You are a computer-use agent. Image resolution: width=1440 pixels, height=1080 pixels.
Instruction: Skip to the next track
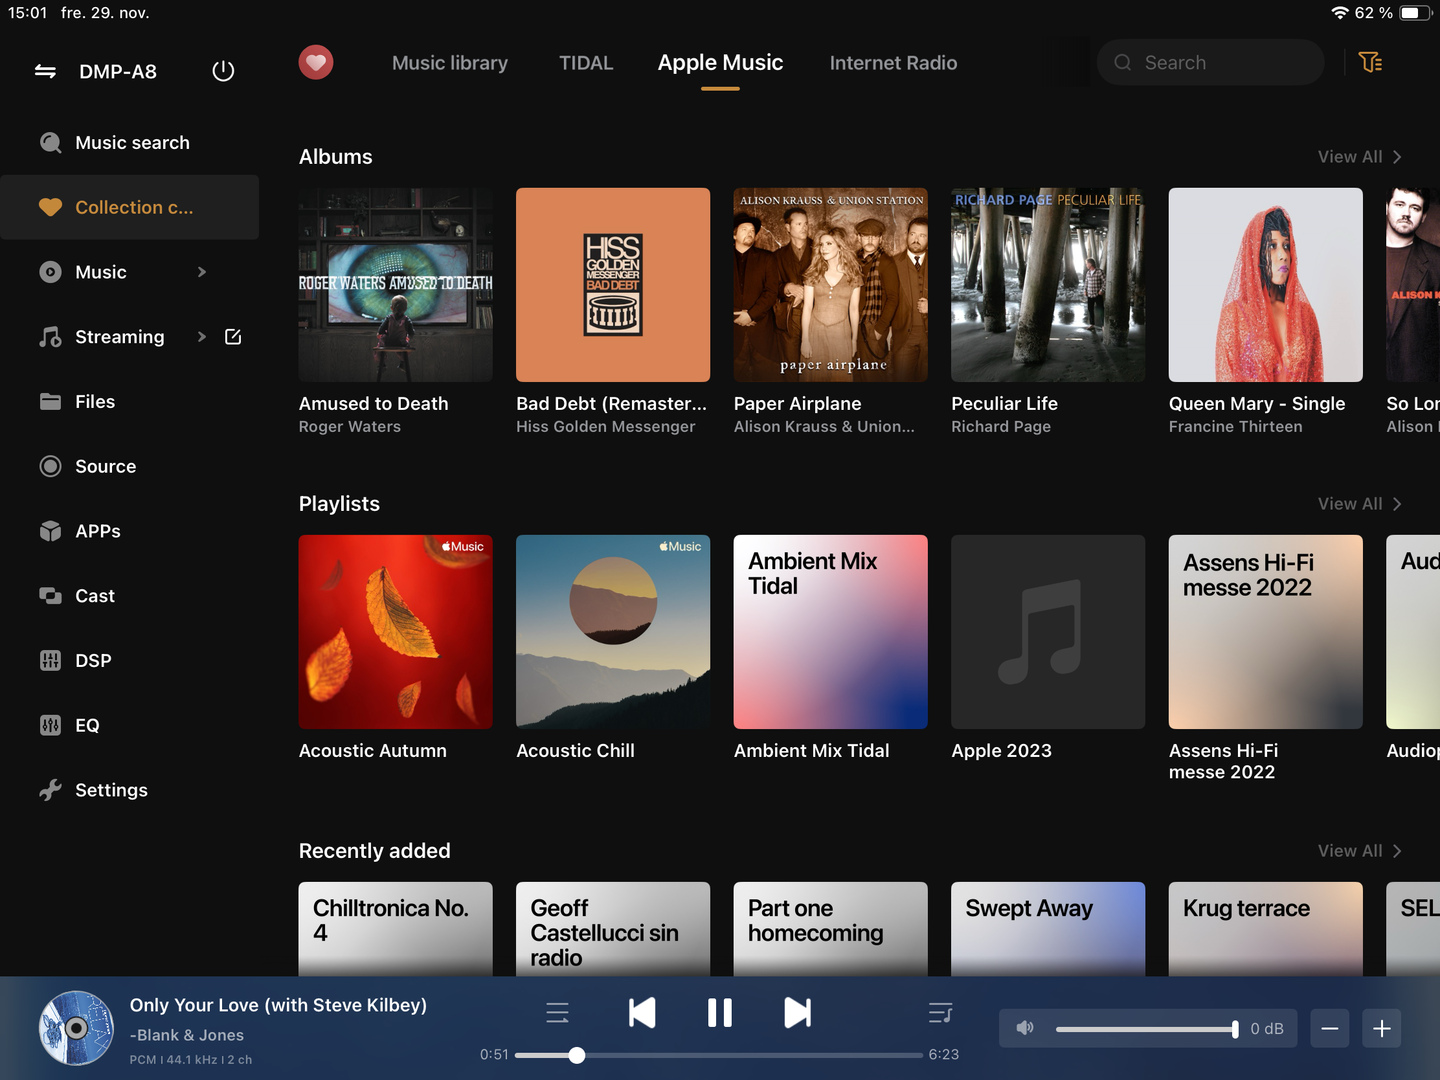click(x=797, y=1013)
